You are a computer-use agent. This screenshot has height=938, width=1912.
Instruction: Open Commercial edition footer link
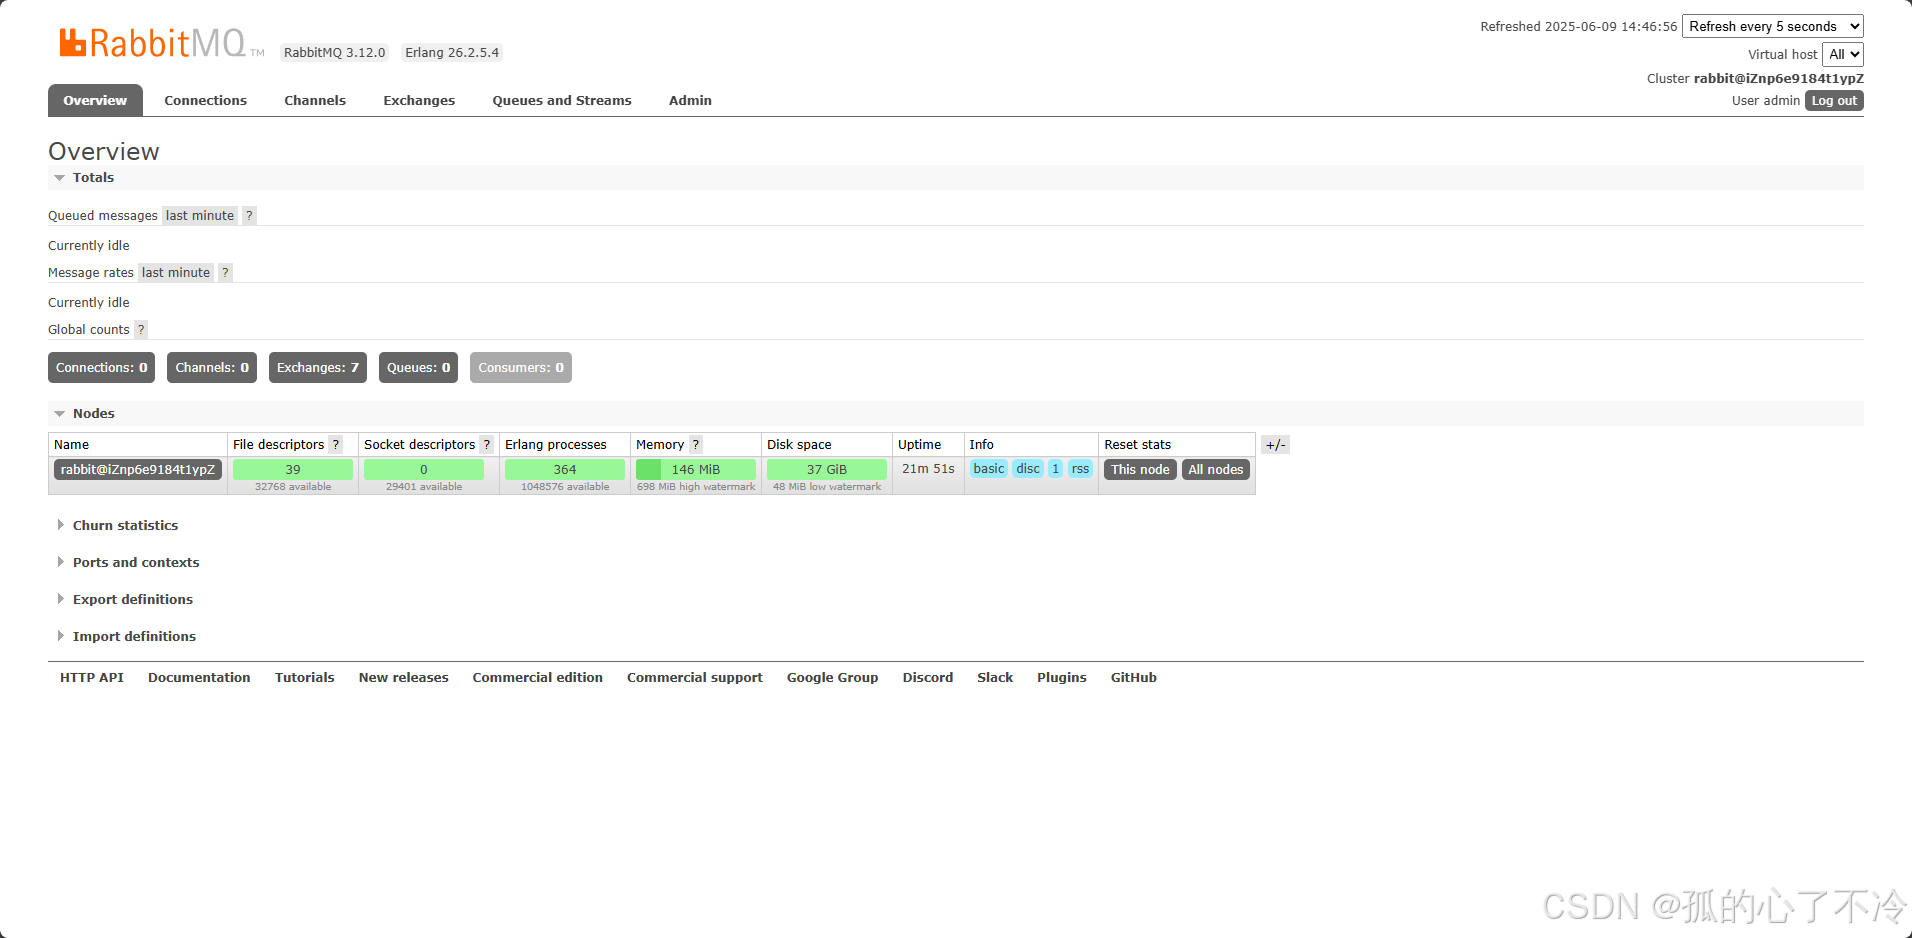click(538, 677)
